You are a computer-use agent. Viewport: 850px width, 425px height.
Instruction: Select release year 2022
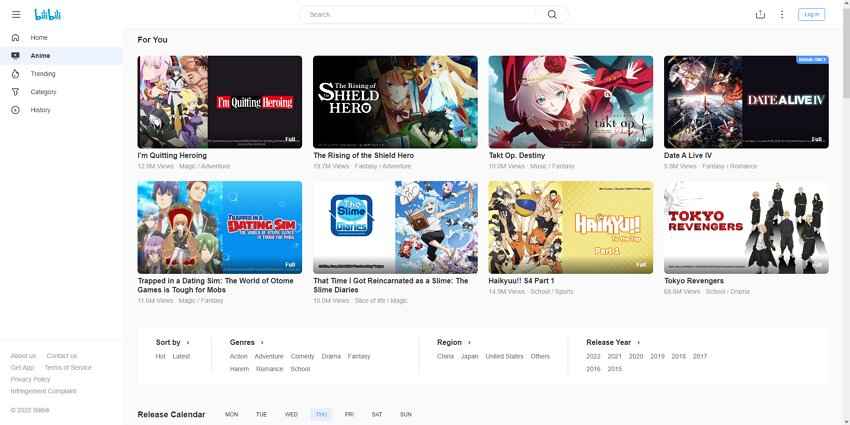[593, 356]
